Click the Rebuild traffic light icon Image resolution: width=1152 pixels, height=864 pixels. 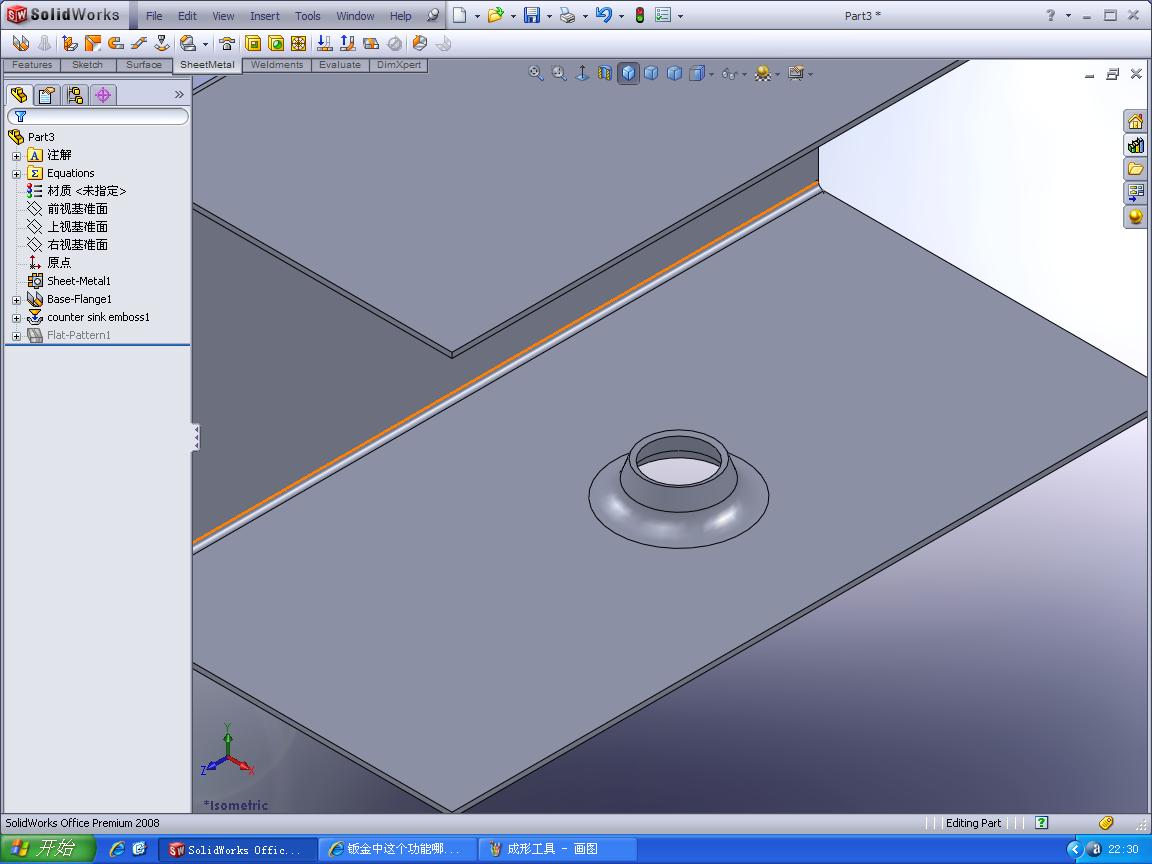pos(640,15)
